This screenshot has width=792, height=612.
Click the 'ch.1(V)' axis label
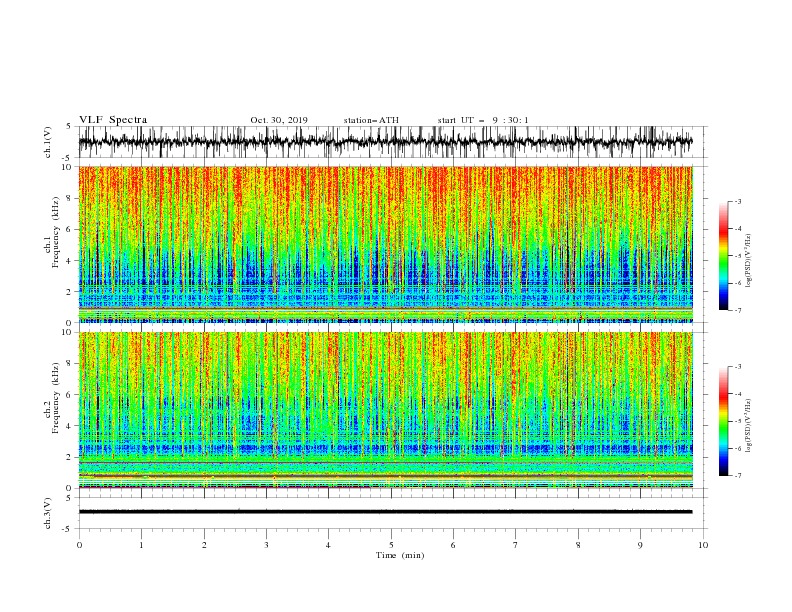[x=48, y=142]
